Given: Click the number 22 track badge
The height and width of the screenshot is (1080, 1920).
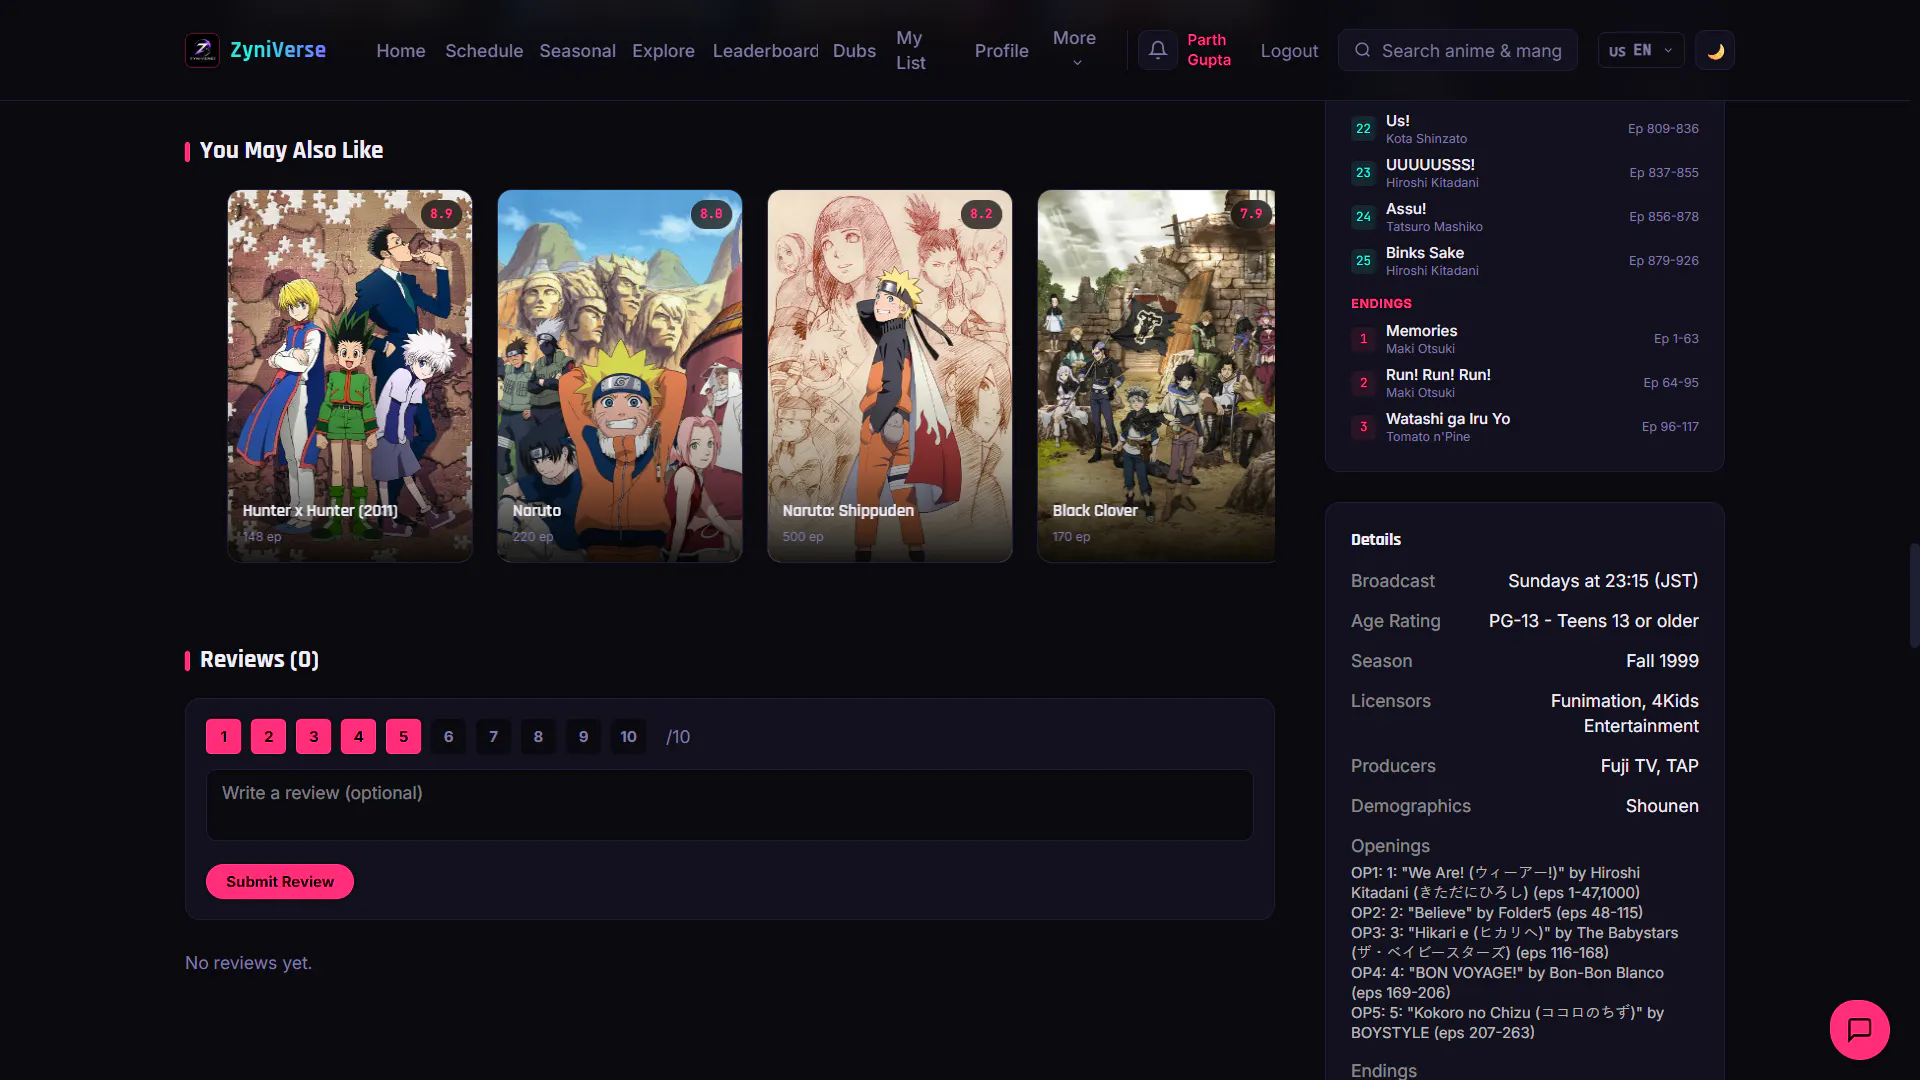Looking at the screenshot, I should tap(1363, 129).
